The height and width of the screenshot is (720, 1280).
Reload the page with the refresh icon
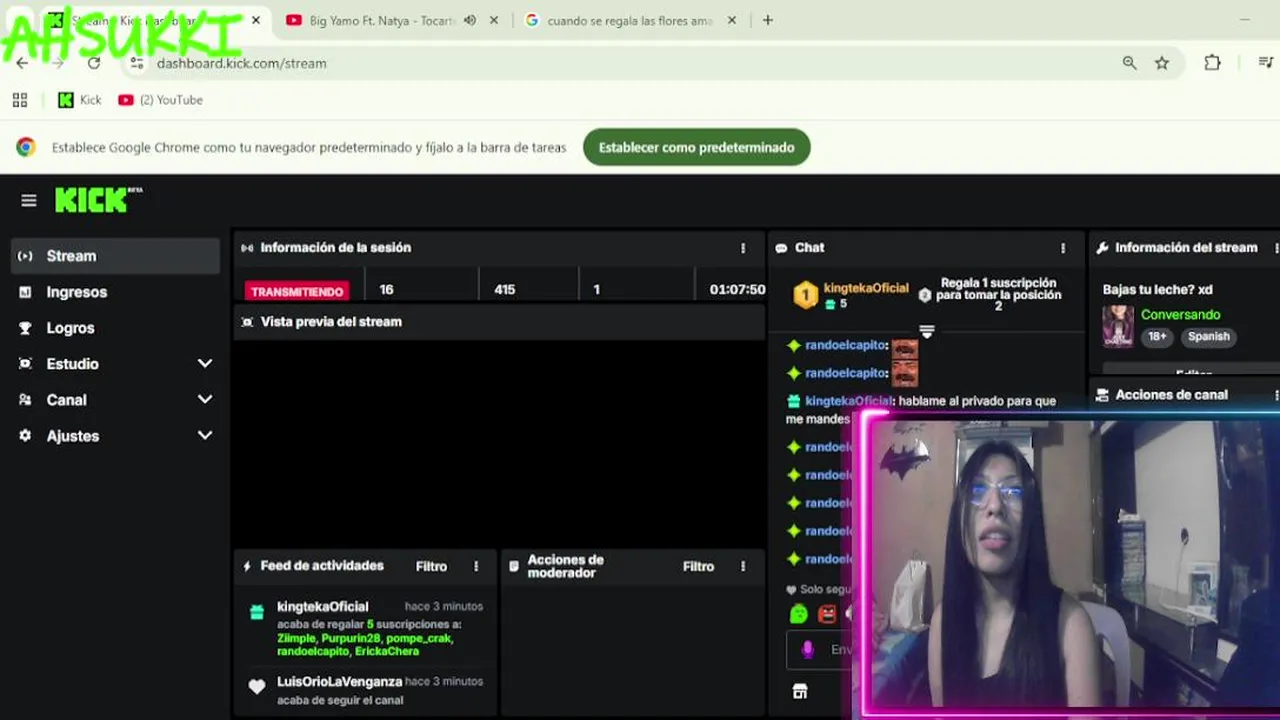tap(94, 63)
